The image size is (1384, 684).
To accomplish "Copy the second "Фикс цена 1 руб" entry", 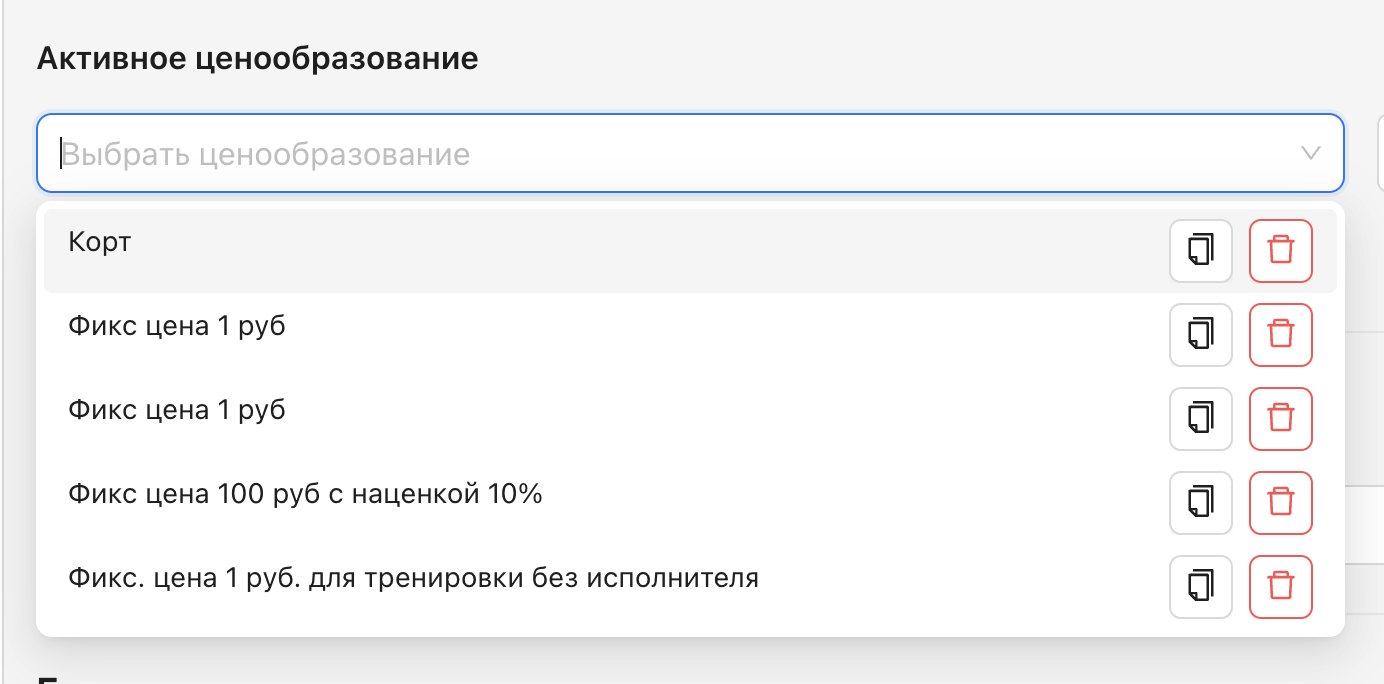I will [x=1200, y=419].
